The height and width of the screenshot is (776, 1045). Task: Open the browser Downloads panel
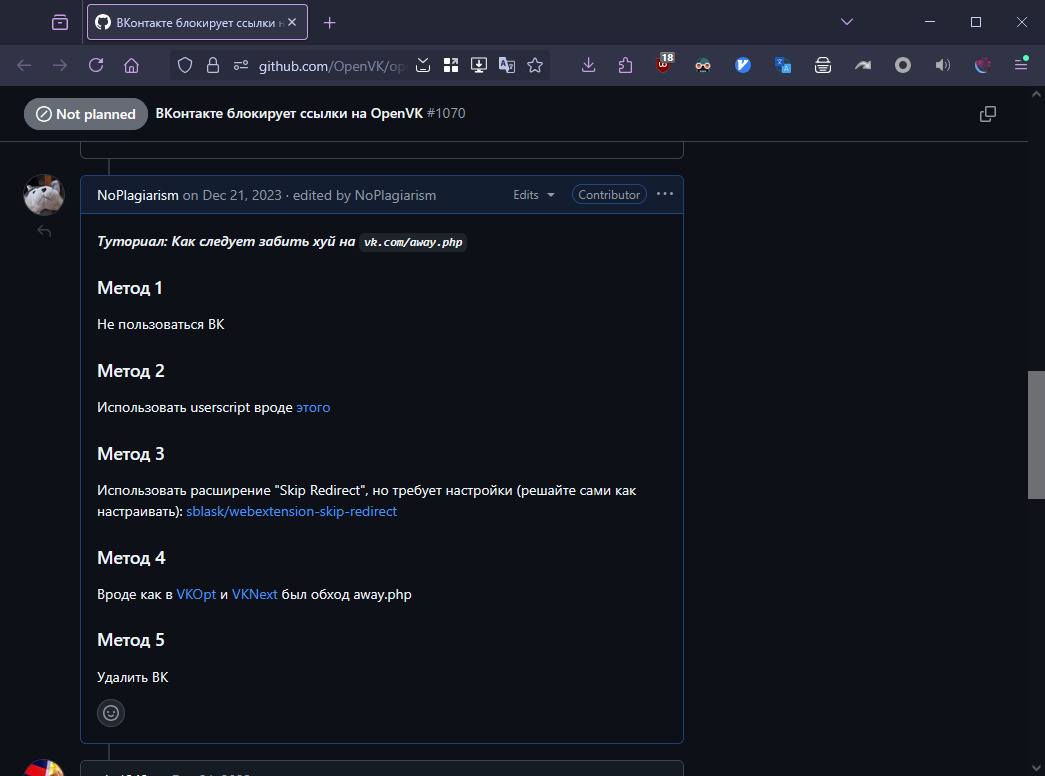pyautogui.click(x=588, y=65)
